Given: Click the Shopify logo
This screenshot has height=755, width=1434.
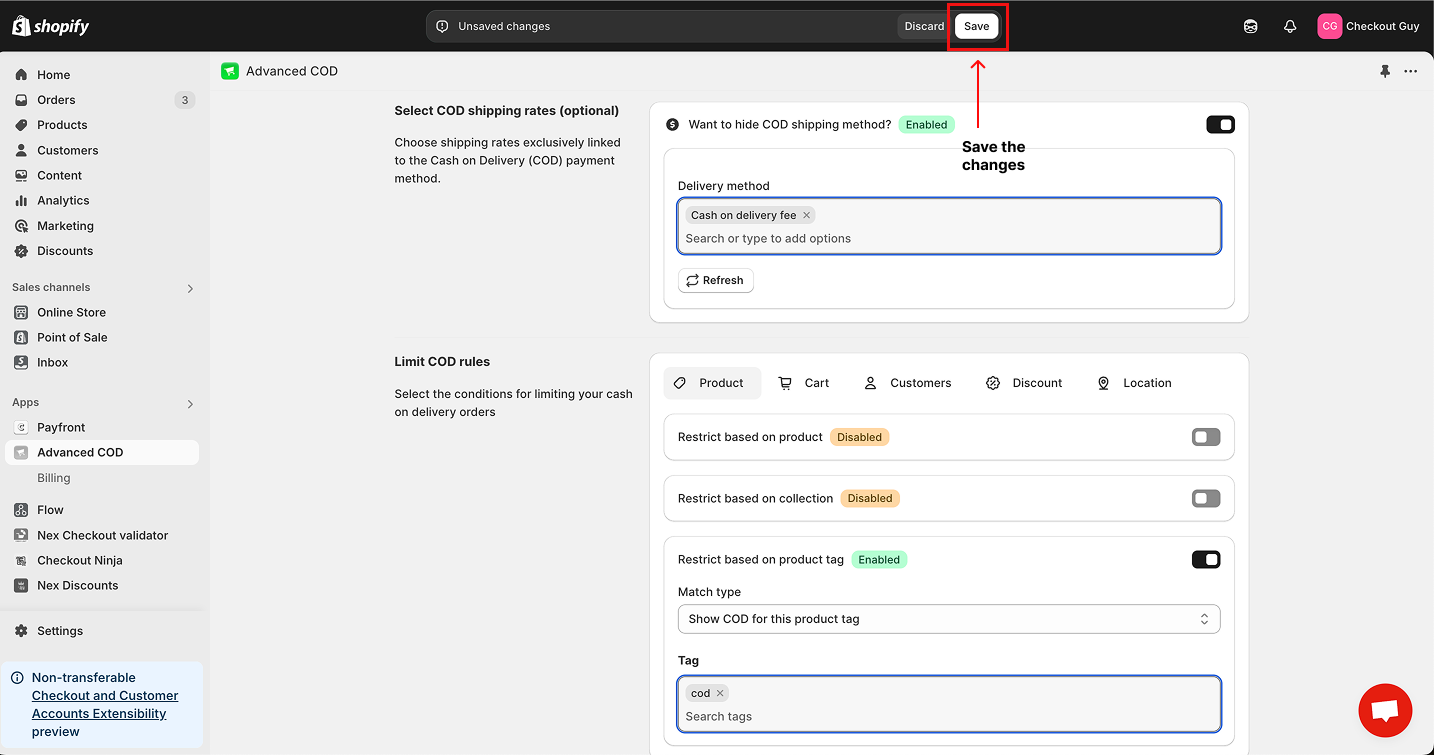Looking at the screenshot, I should 51,27.
